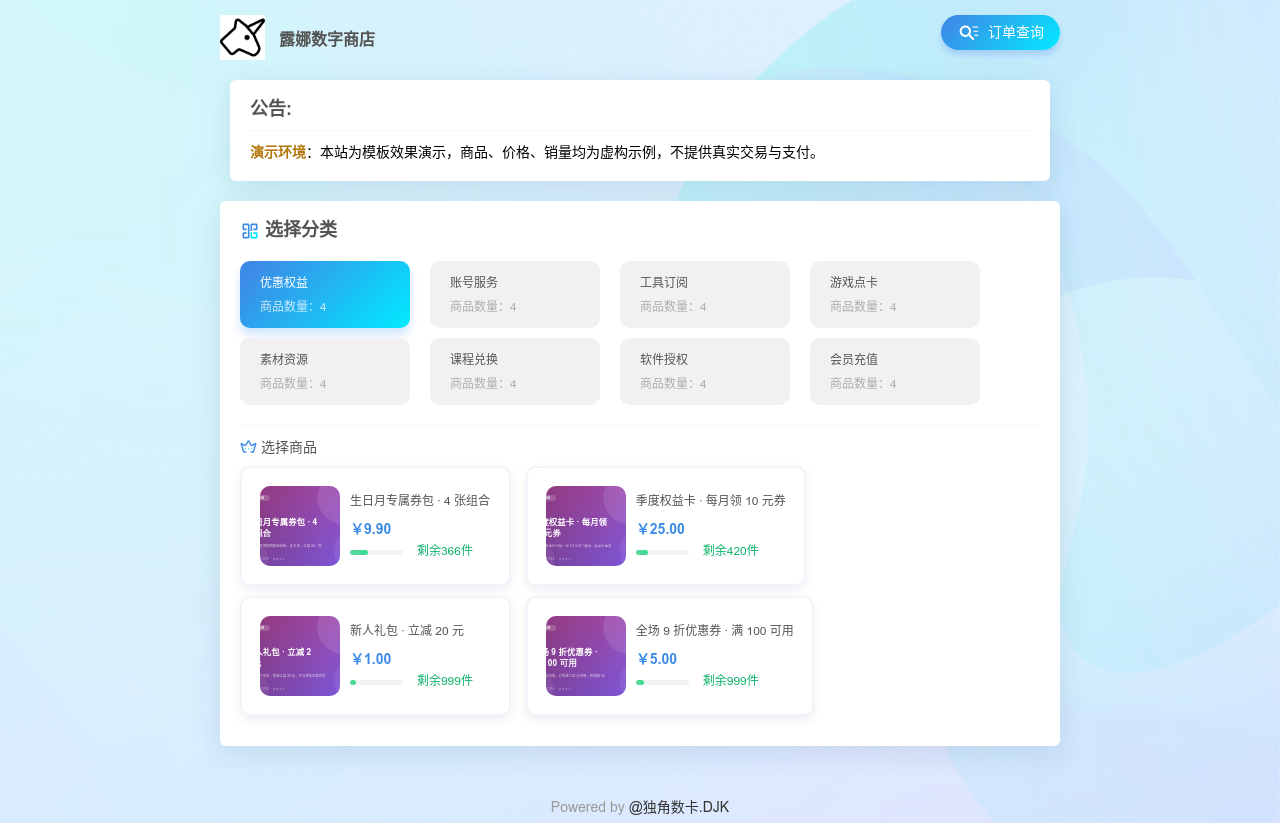Click the 全场 9 折优惠券 product thumbnail
The width and height of the screenshot is (1280, 823).
(x=586, y=656)
